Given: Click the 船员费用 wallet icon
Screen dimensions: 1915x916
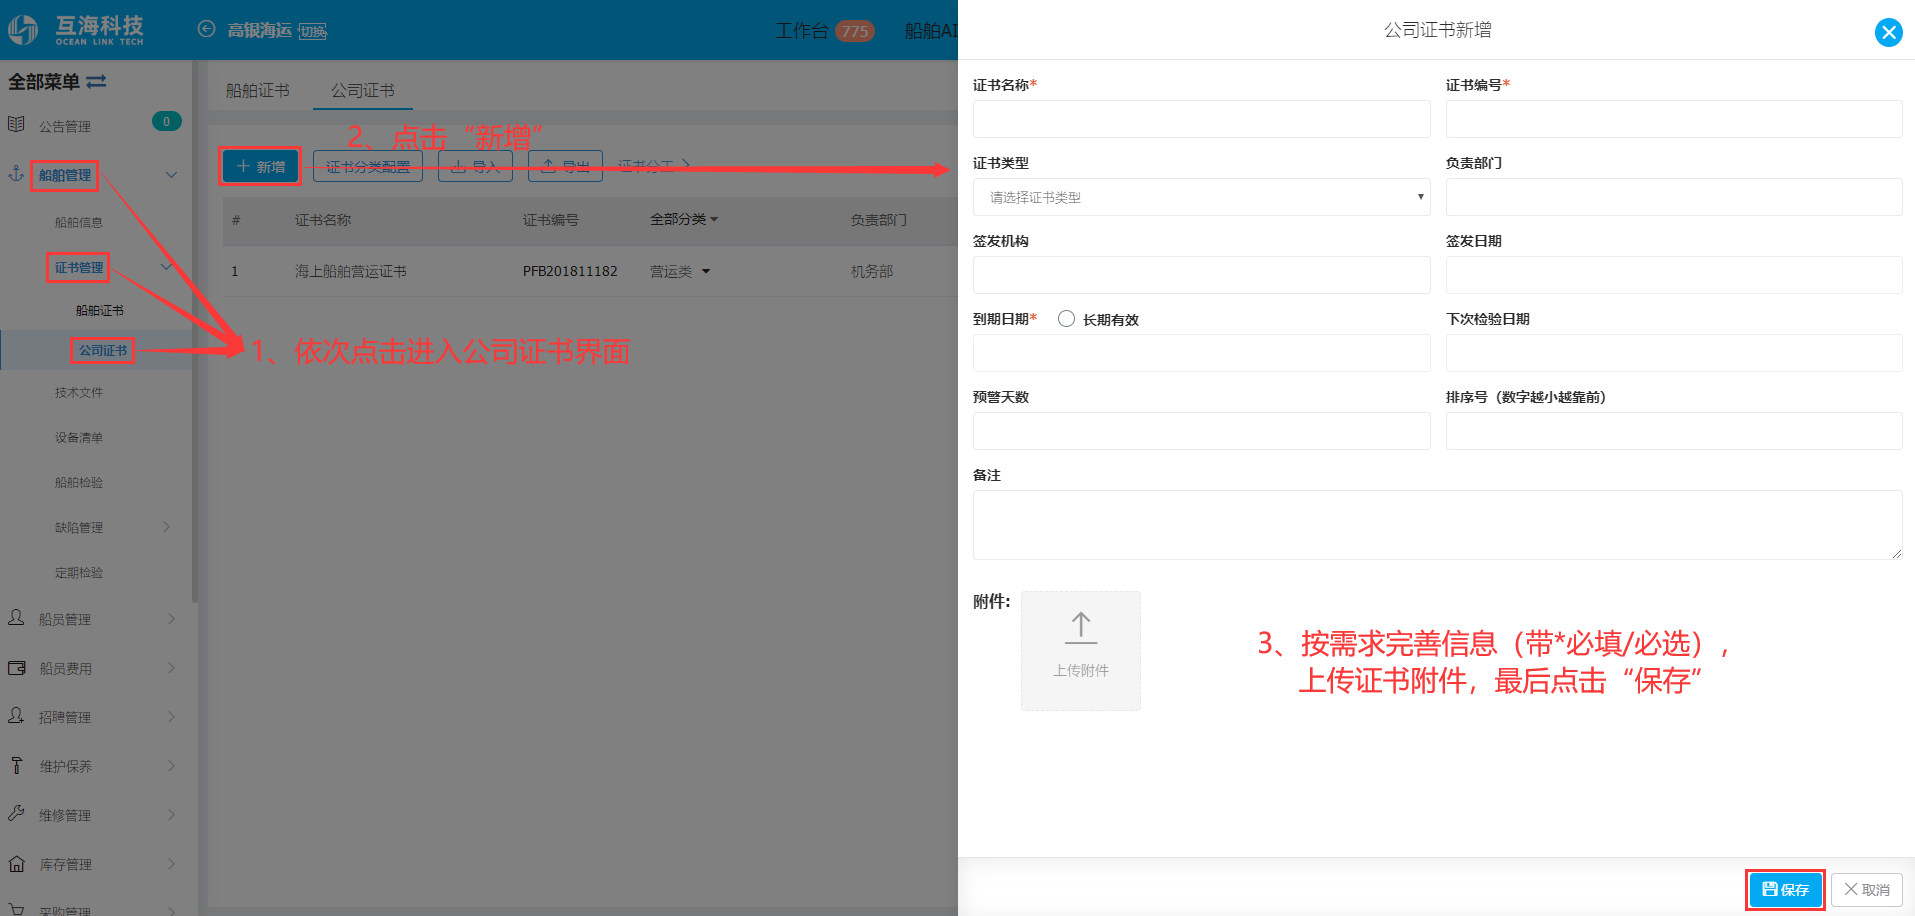Looking at the screenshot, I should click(16, 667).
